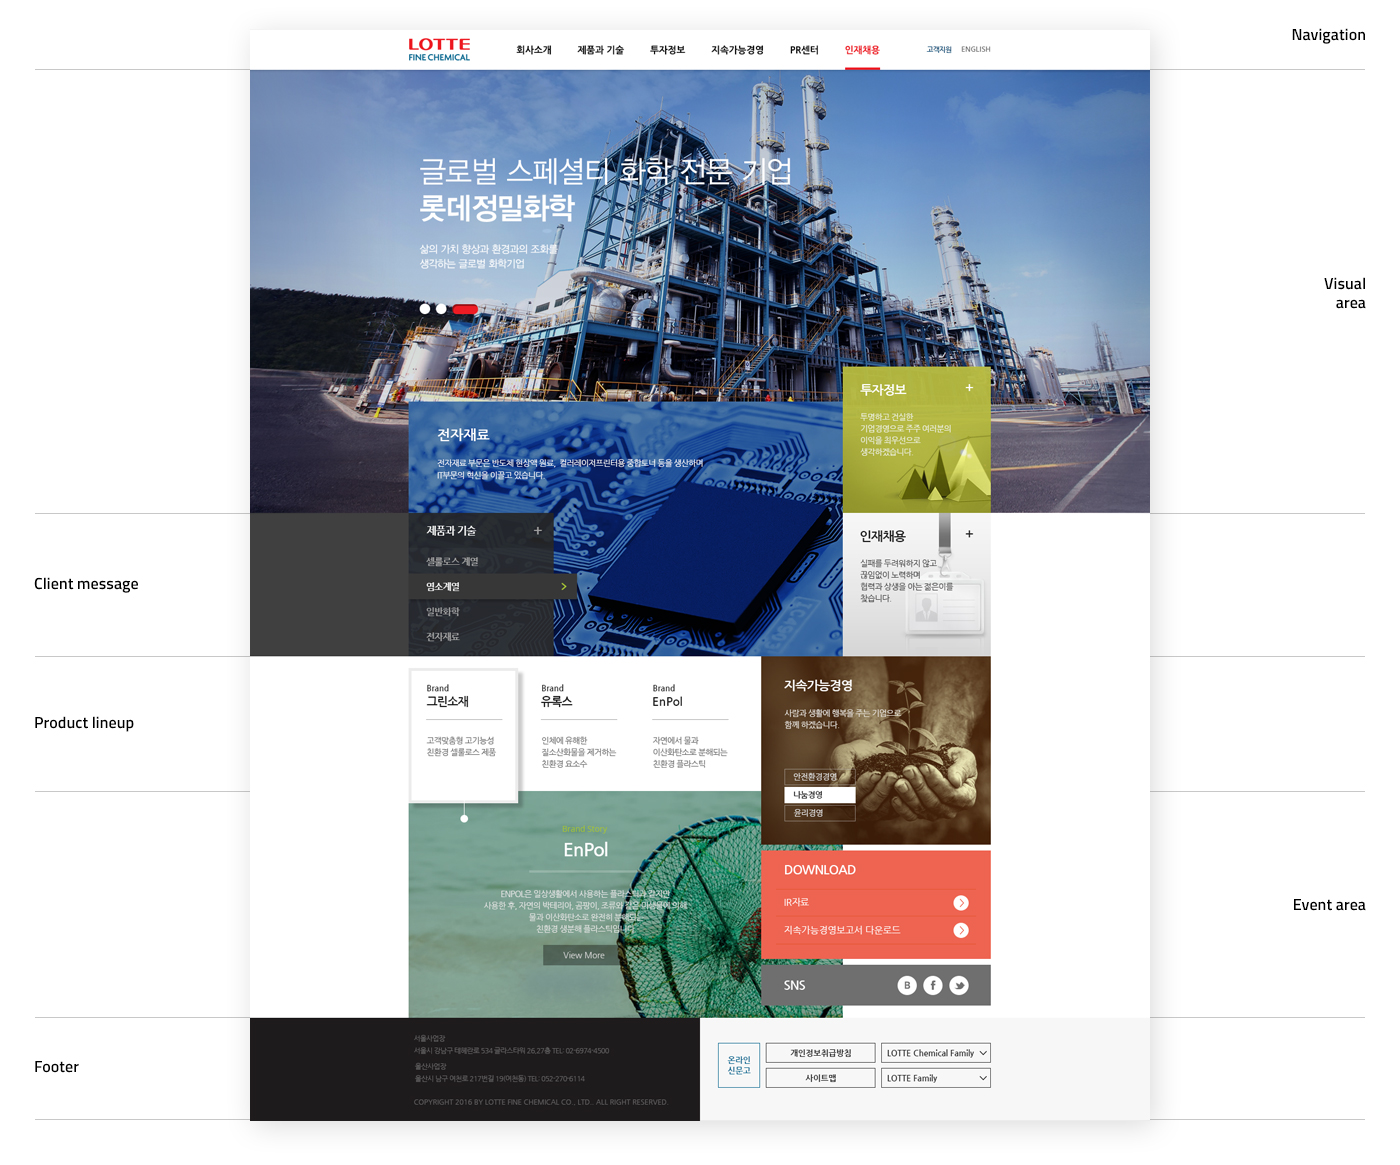Open the LOTTE Family dropdown
The height and width of the screenshot is (1165, 1400).
[x=936, y=1078]
